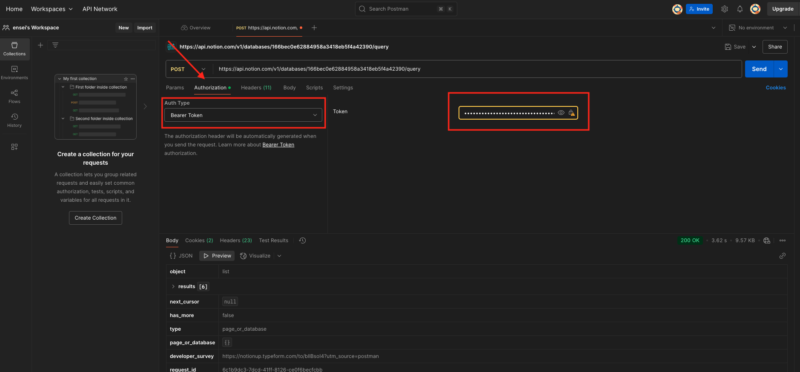Image resolution: width=800 pixels, height=372 pixels.
Task: Click the filter icon in collections sidebar
Action: click(55, 45)
